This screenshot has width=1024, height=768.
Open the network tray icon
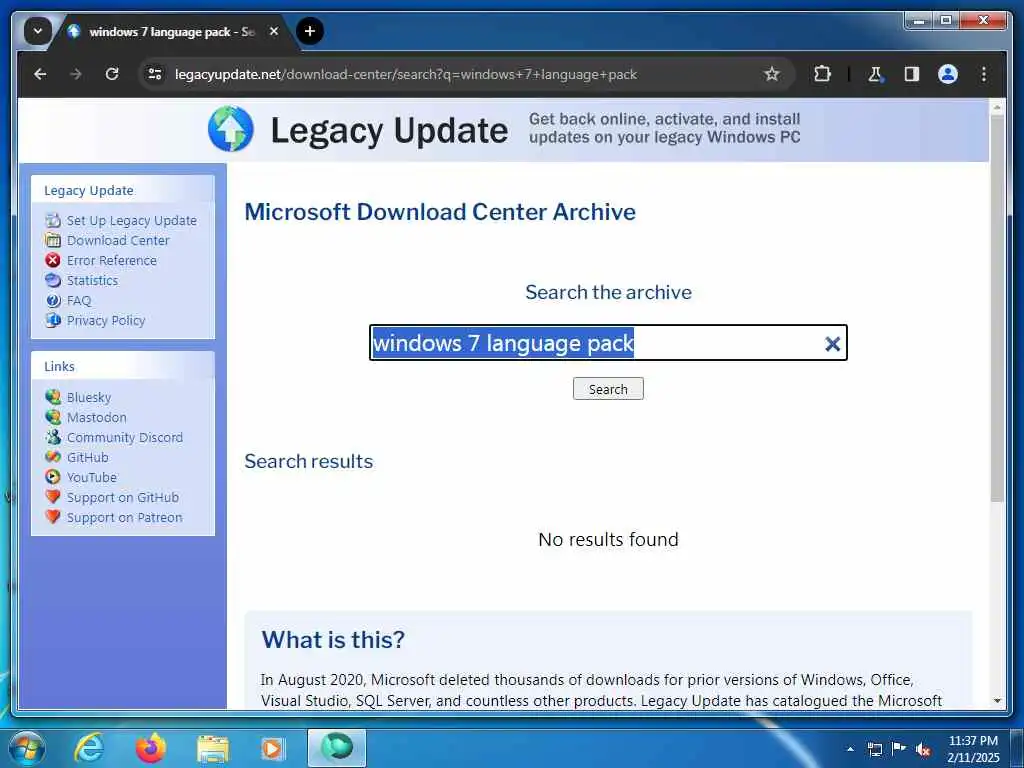pyautogui.click(x=874, y=749)
